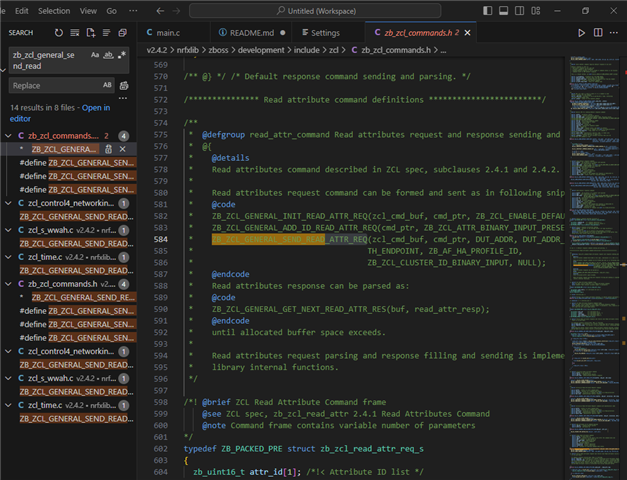Open new search editor icon

pos(90,33)
